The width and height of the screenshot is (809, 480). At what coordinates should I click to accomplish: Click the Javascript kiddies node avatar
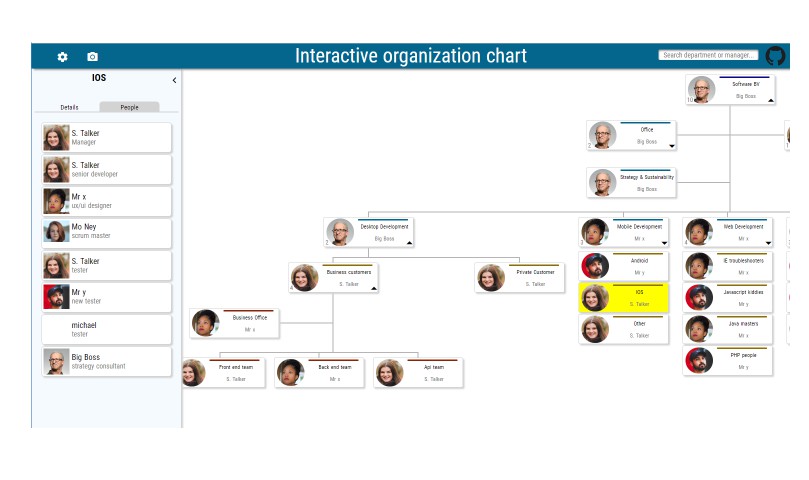point(700,297)
